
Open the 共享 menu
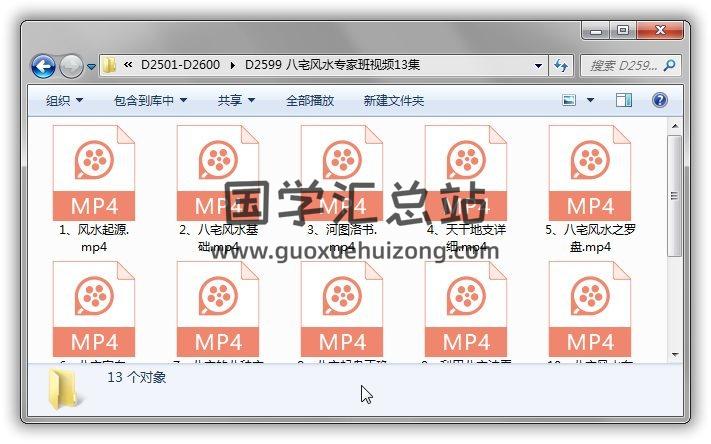(236, 100)
